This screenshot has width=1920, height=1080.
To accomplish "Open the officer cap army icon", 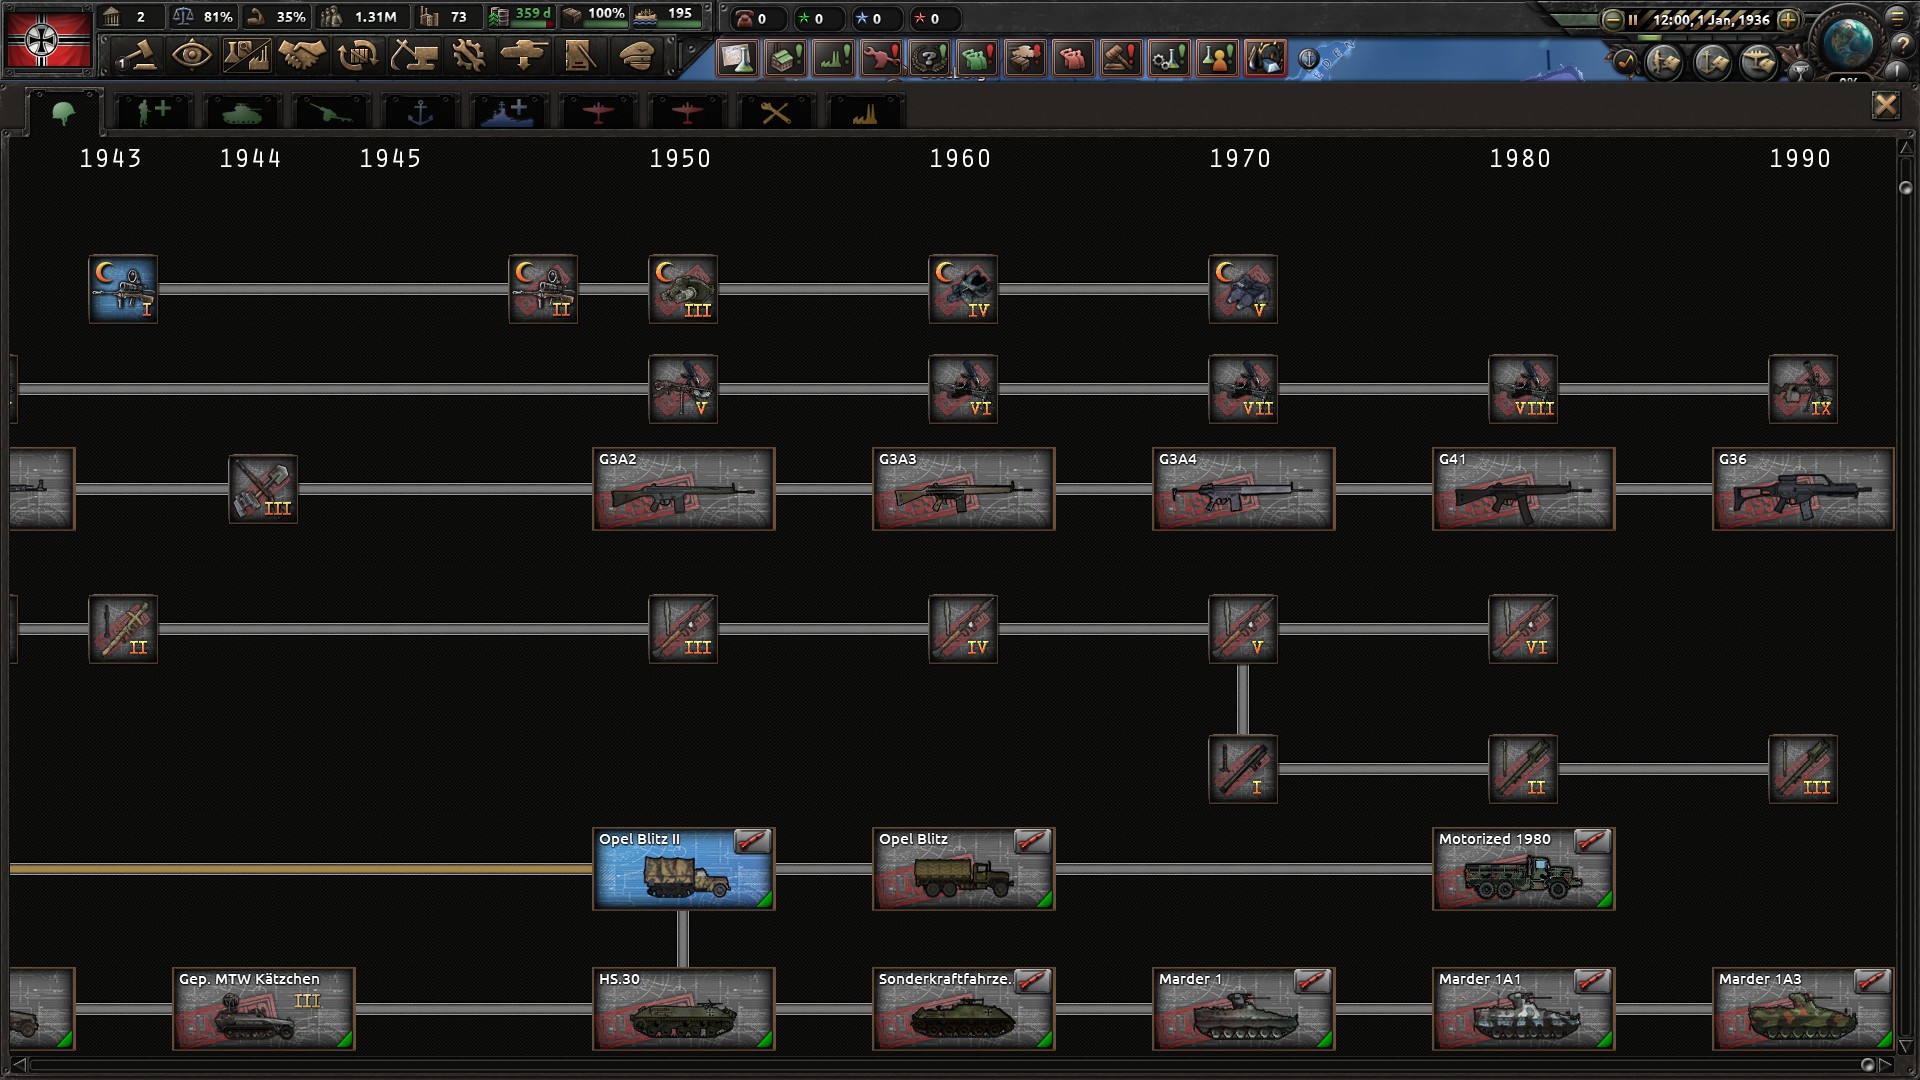I will pos(636,56).
